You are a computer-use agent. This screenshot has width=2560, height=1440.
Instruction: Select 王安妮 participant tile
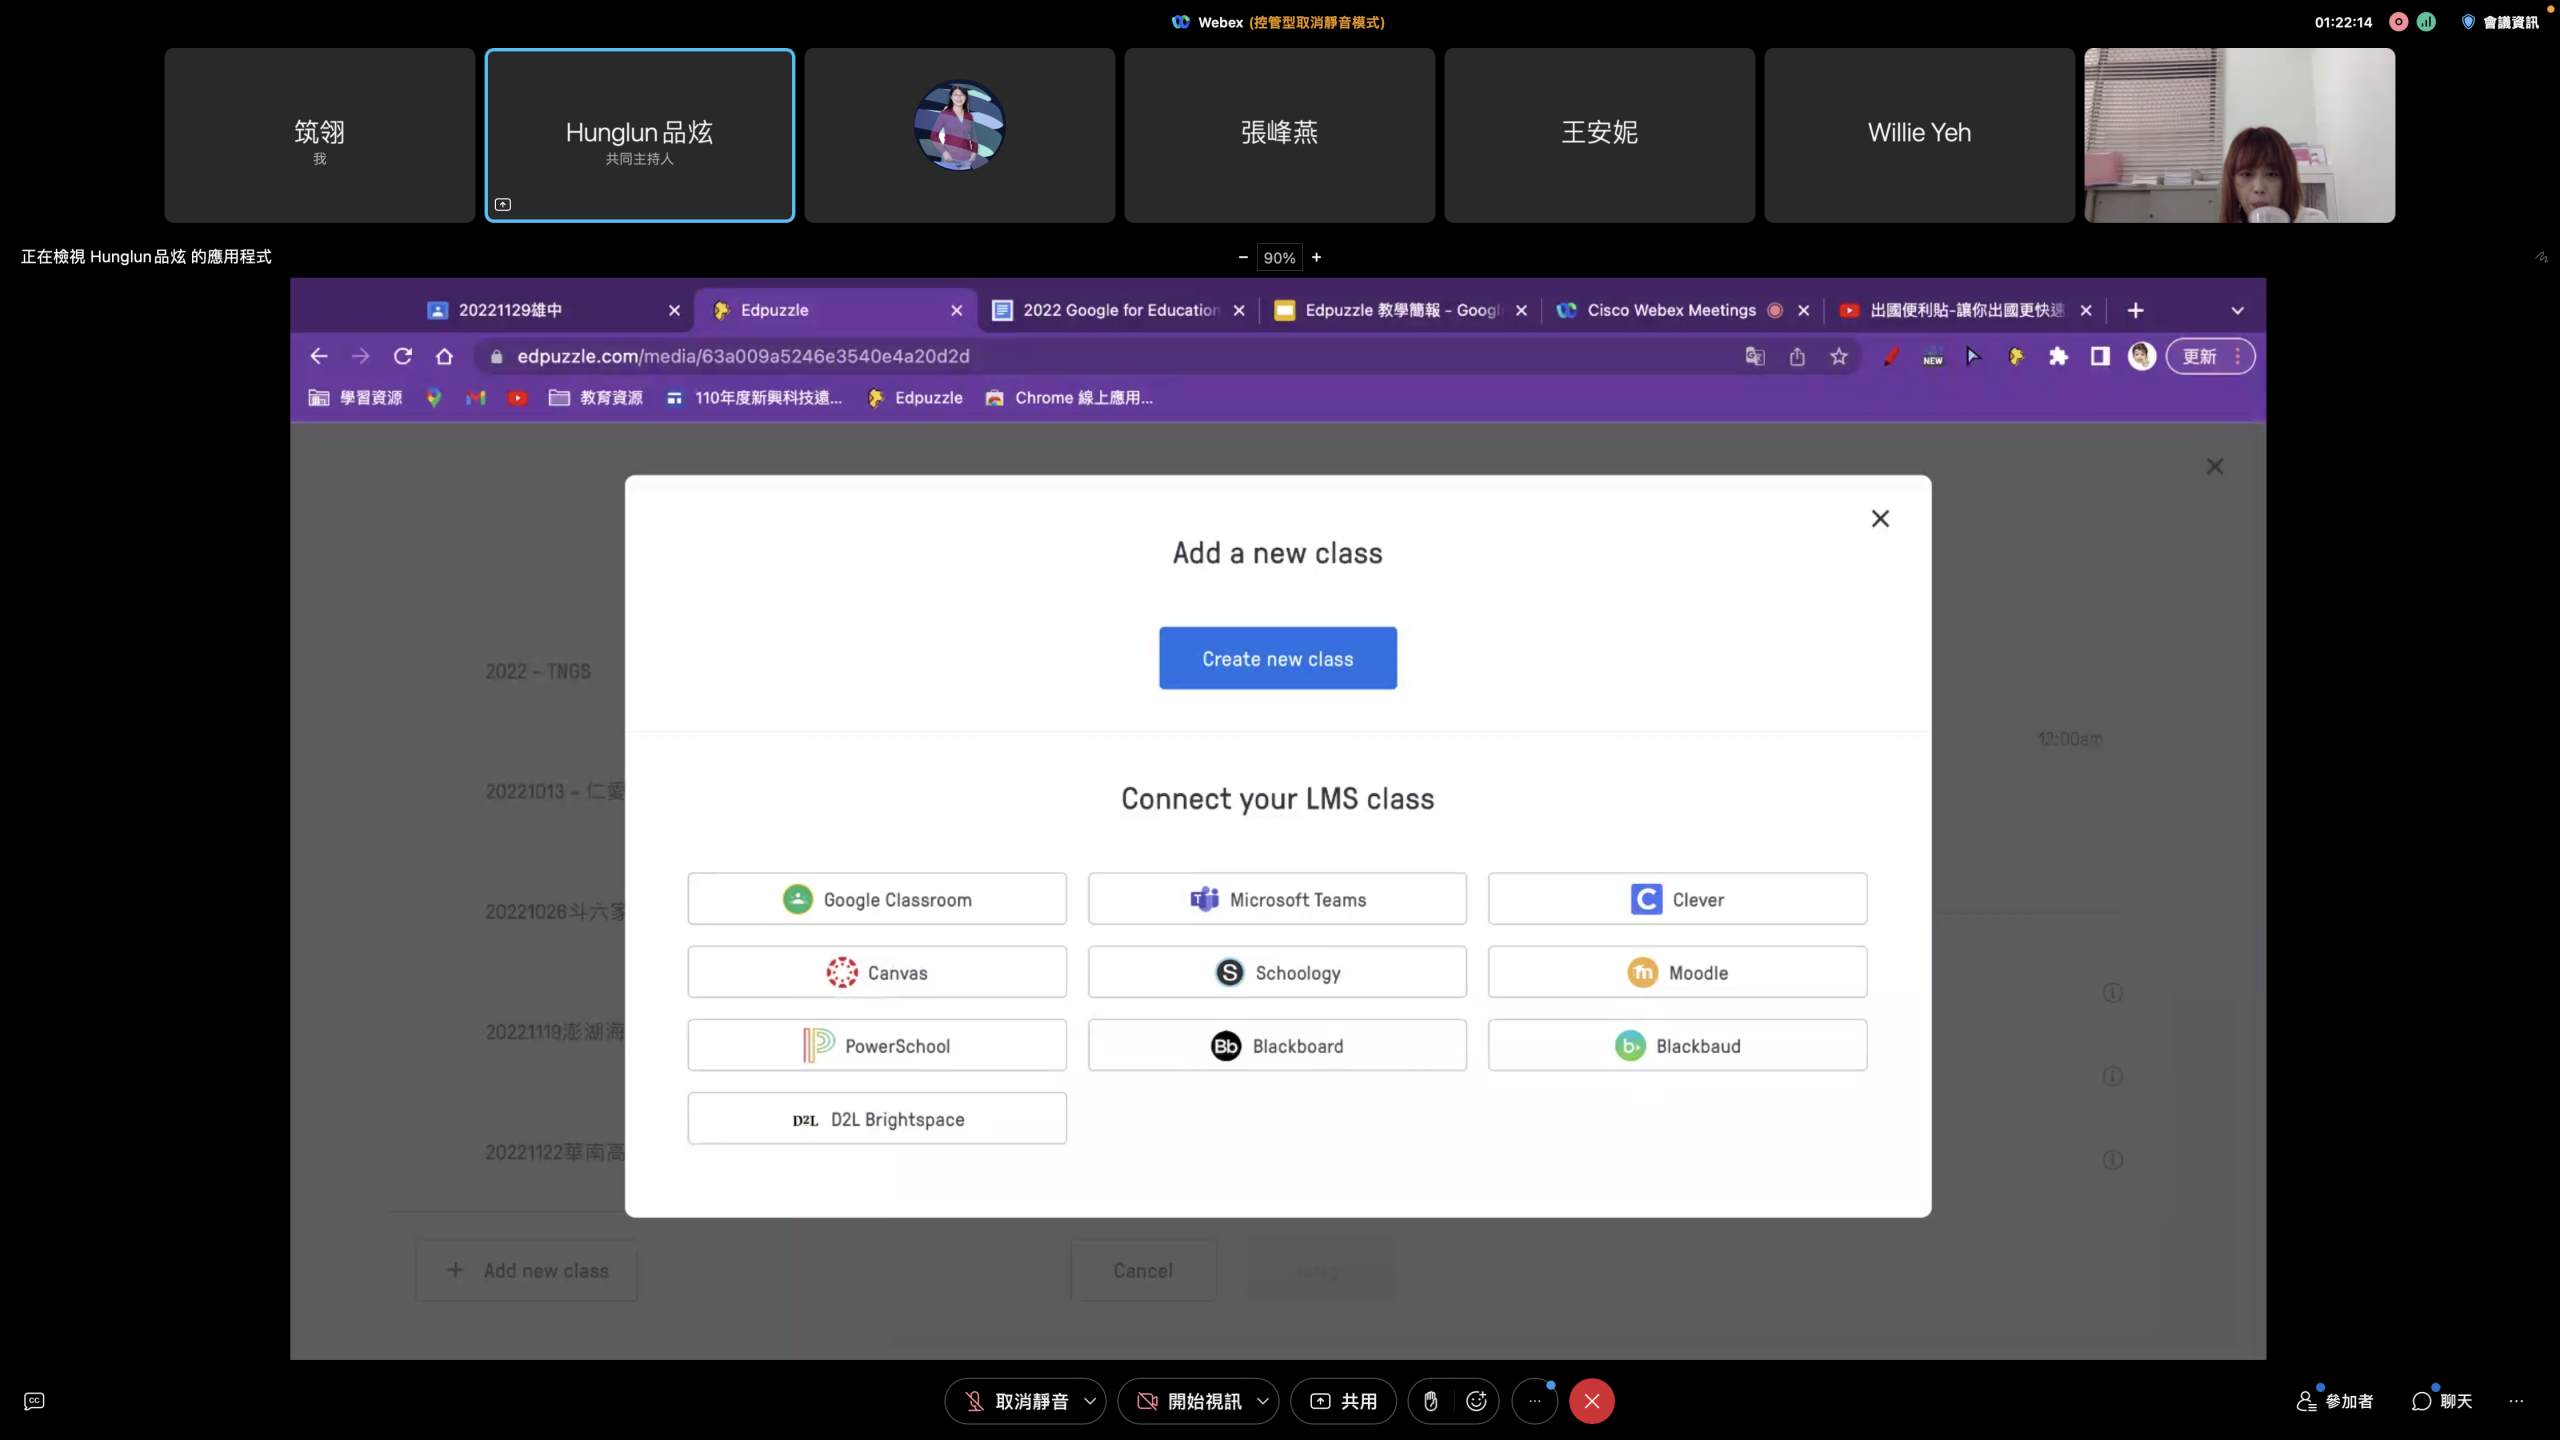point(1599,135)
